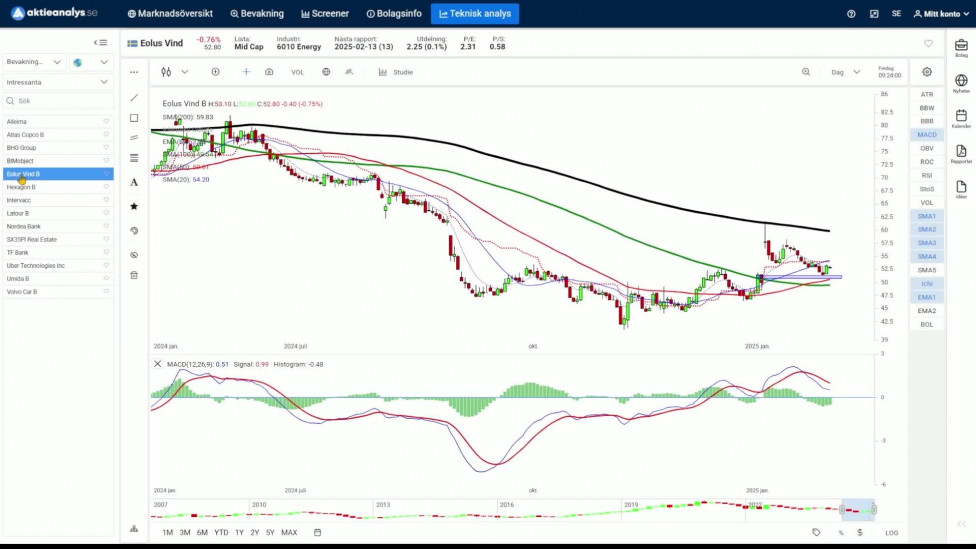Click the trash icon to delete drawings

134,275
